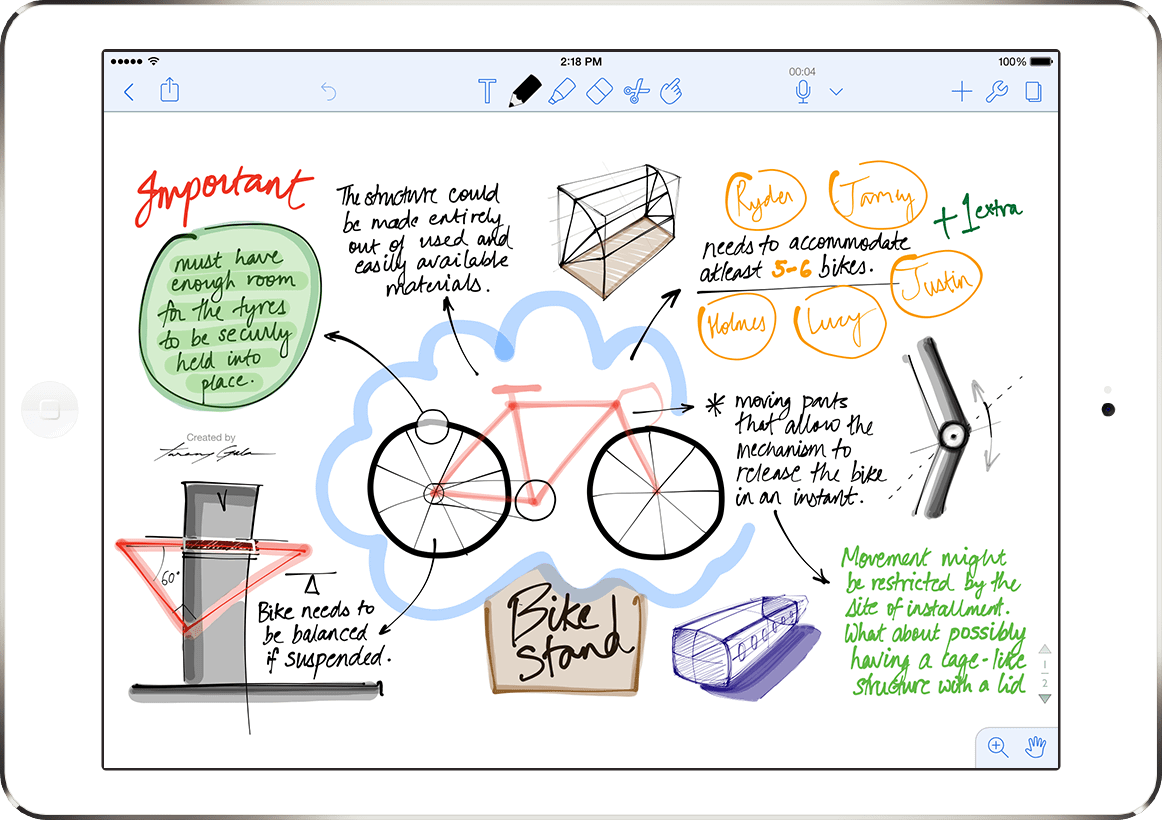Screen dimensions: 1162x820
Task: Share this note via the share icon
Action: coord(169,90)
